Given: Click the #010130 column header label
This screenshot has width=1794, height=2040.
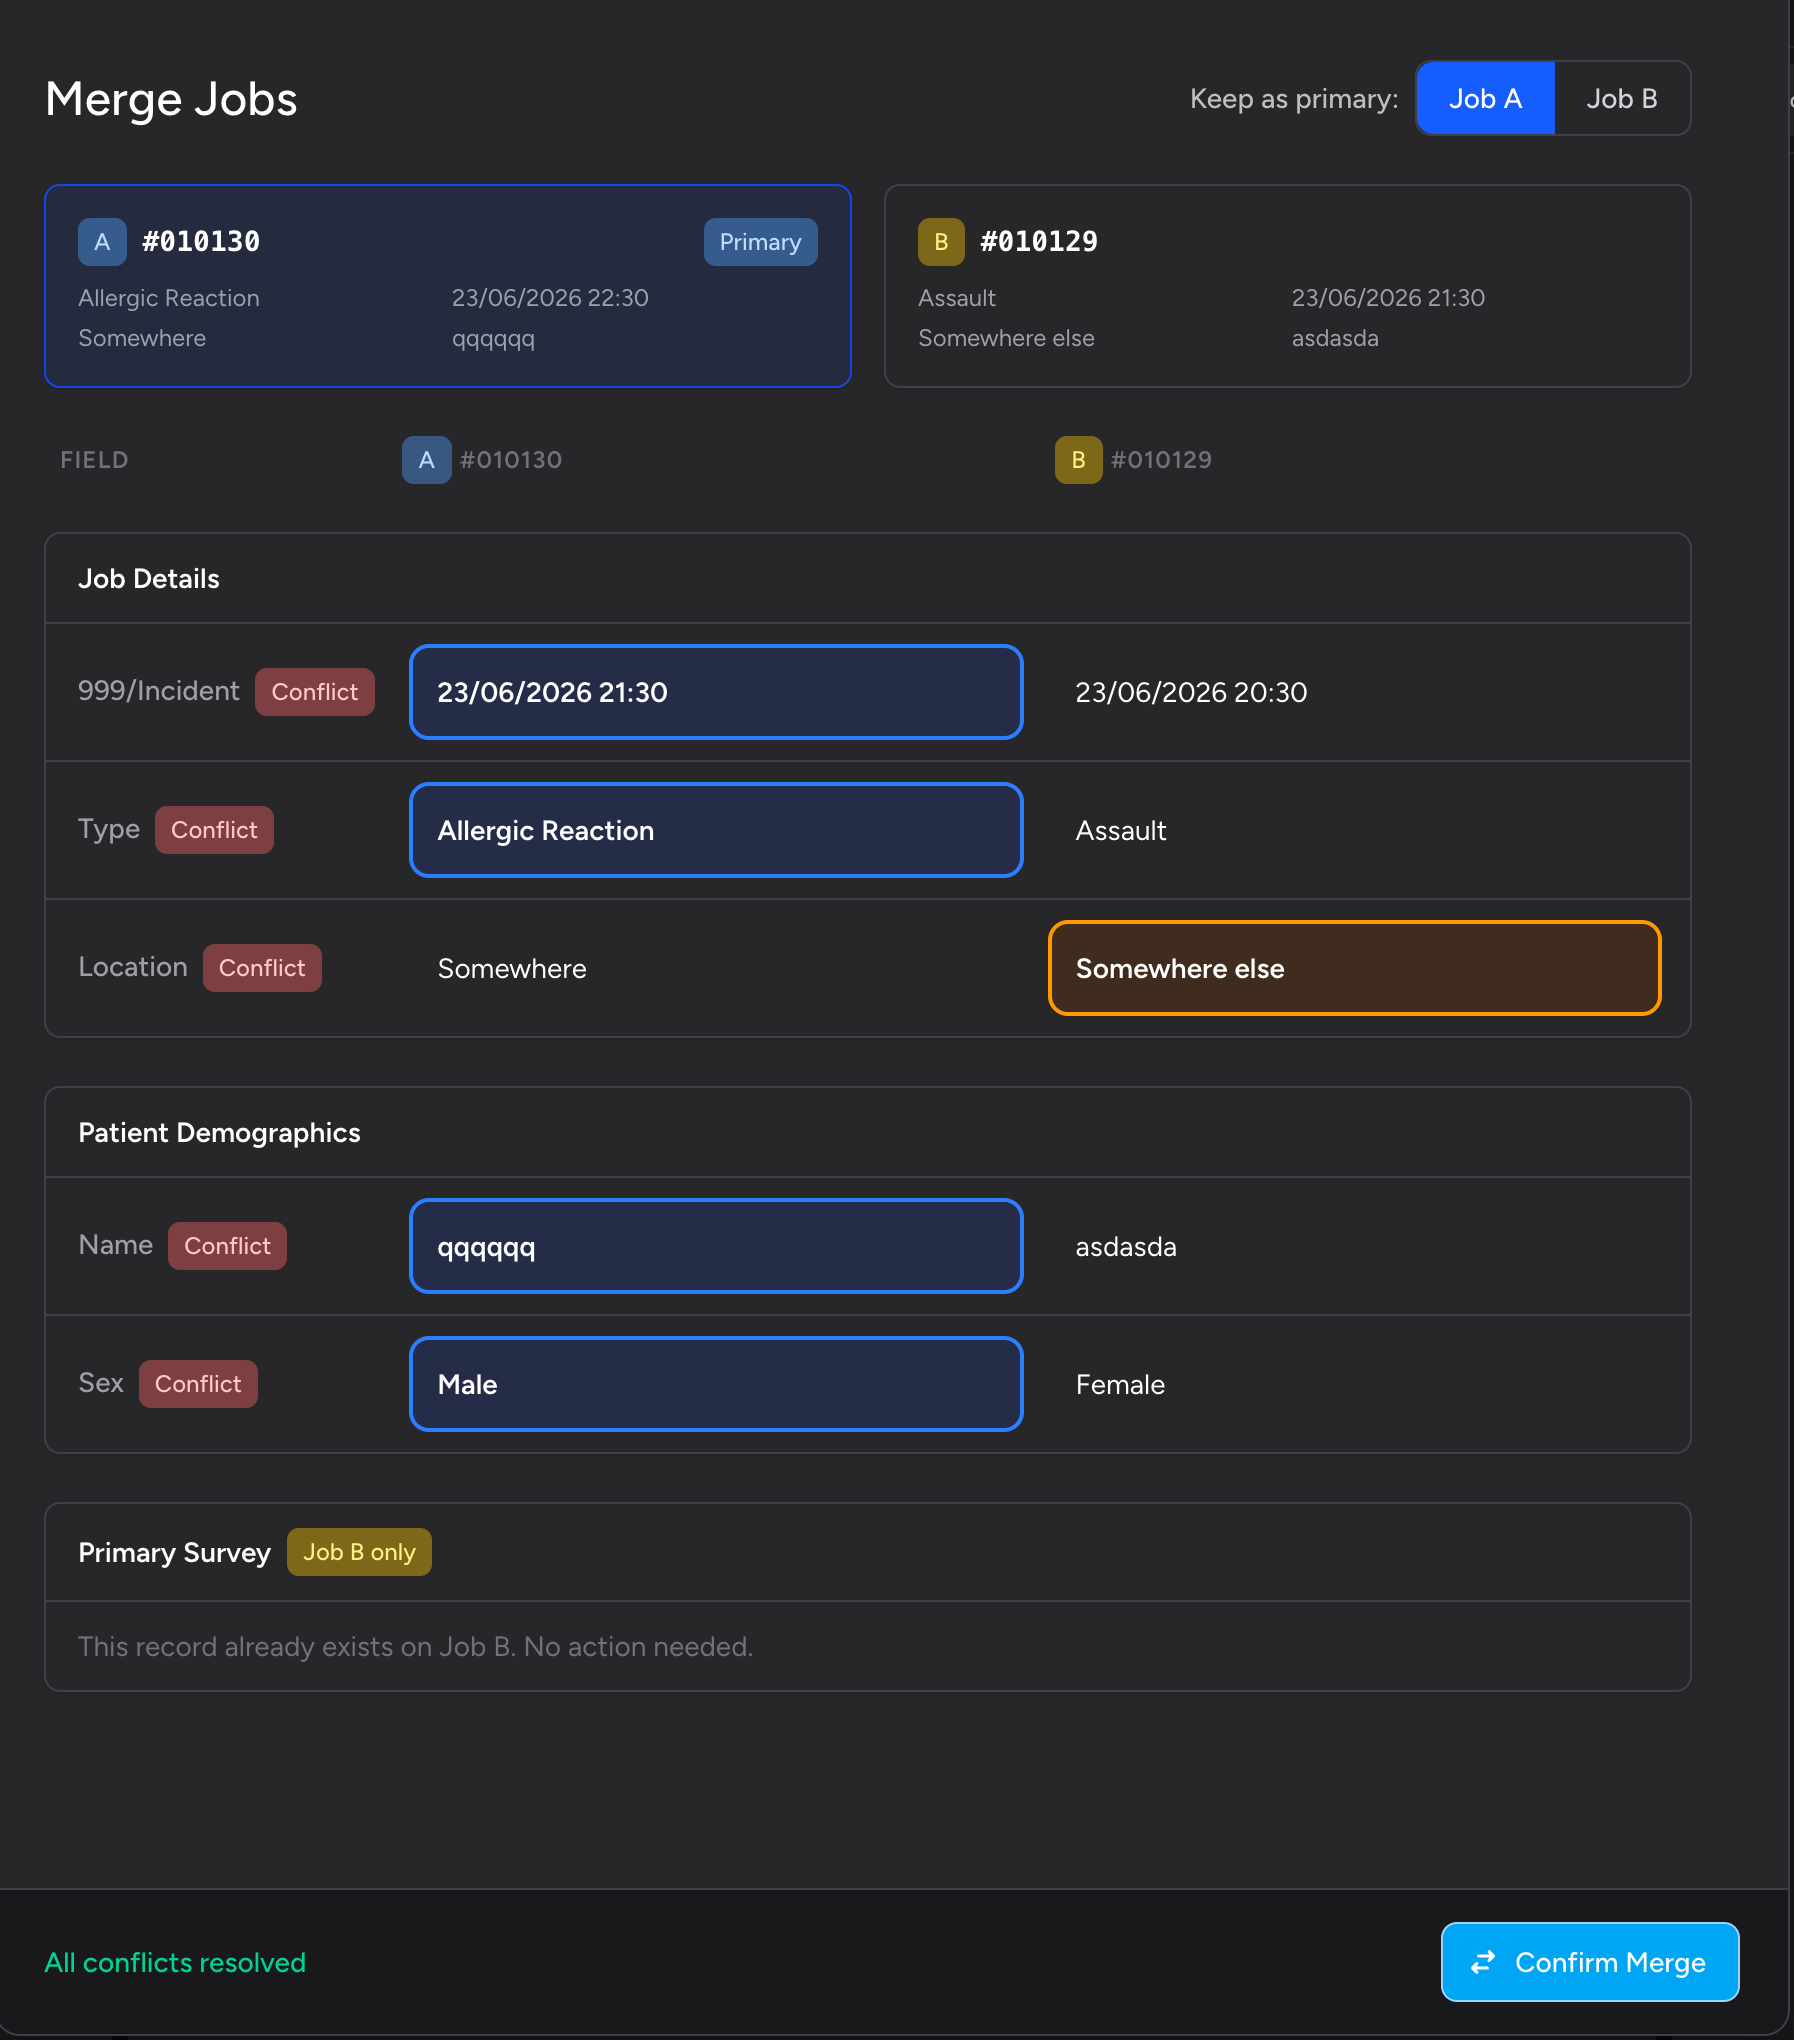Looking at the screenshot, I should click(511, 460).
